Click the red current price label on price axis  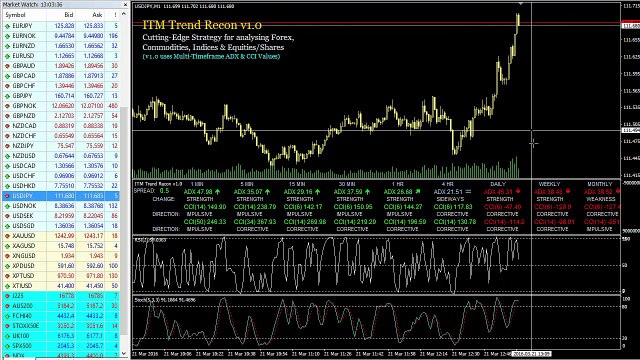click(630, 22)
